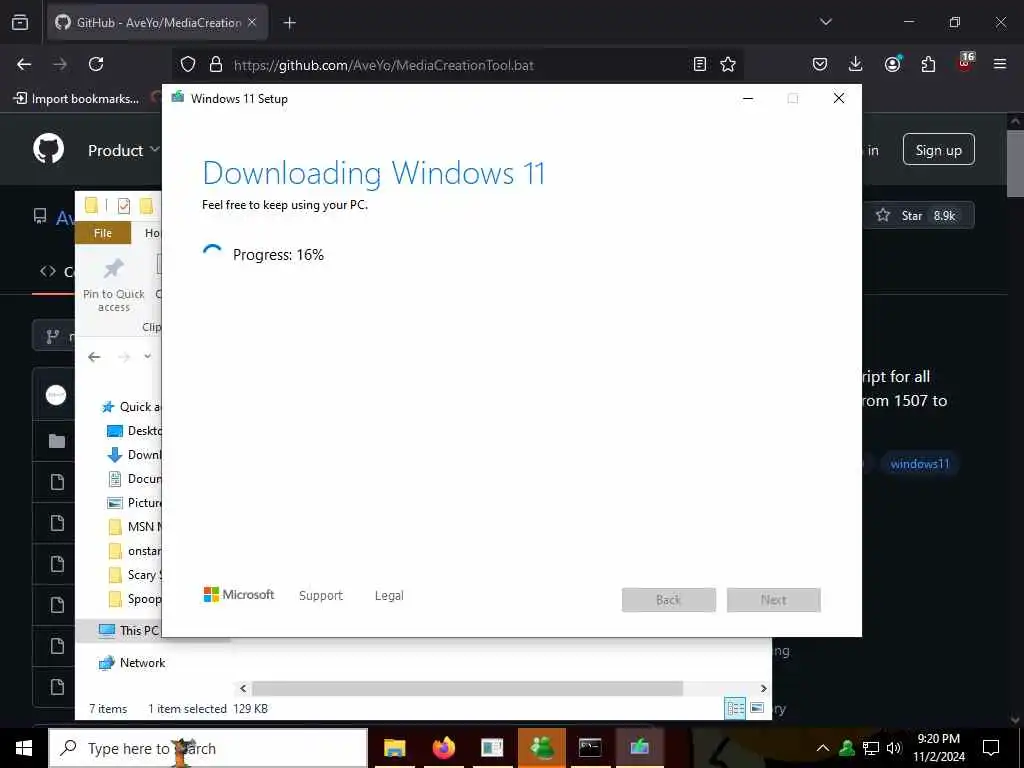Go back in File Explorer navigation

(94, 357)
